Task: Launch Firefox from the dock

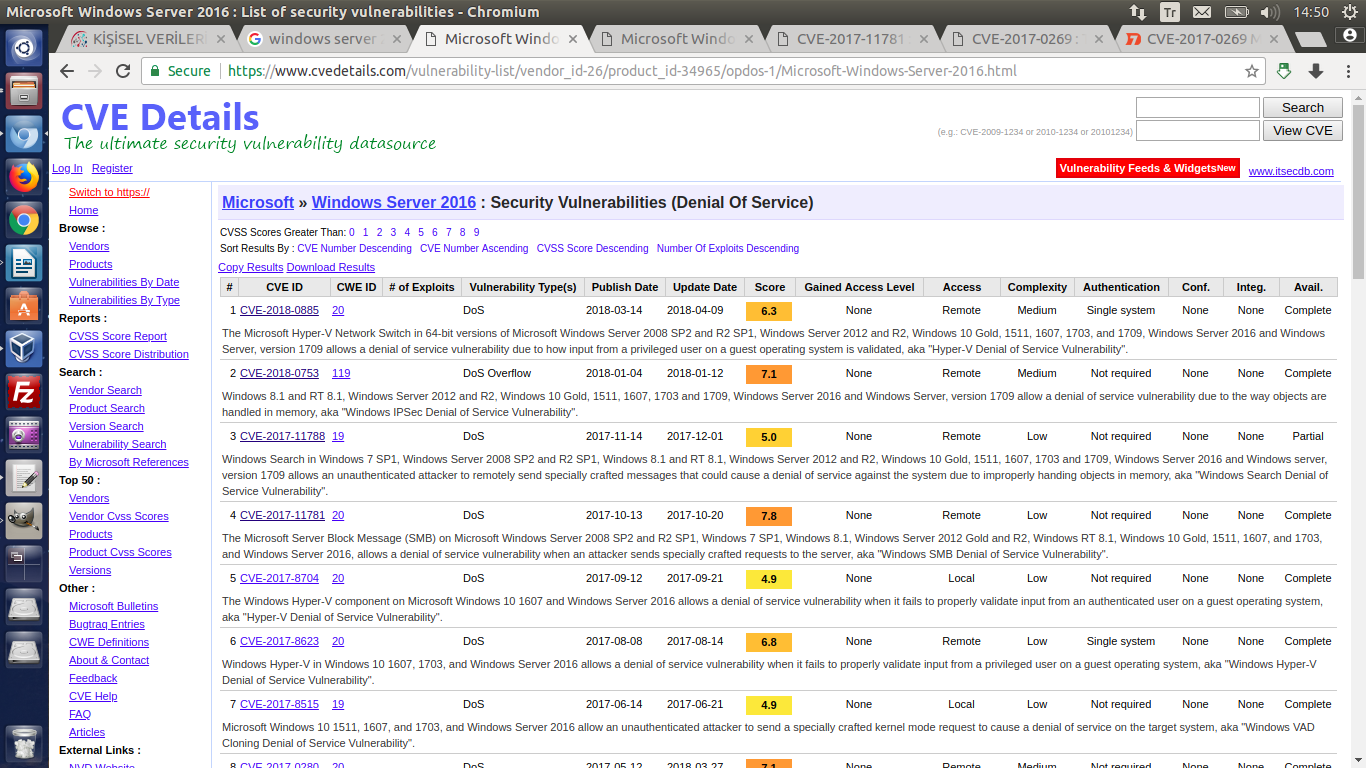Action: tap(24, 177)
